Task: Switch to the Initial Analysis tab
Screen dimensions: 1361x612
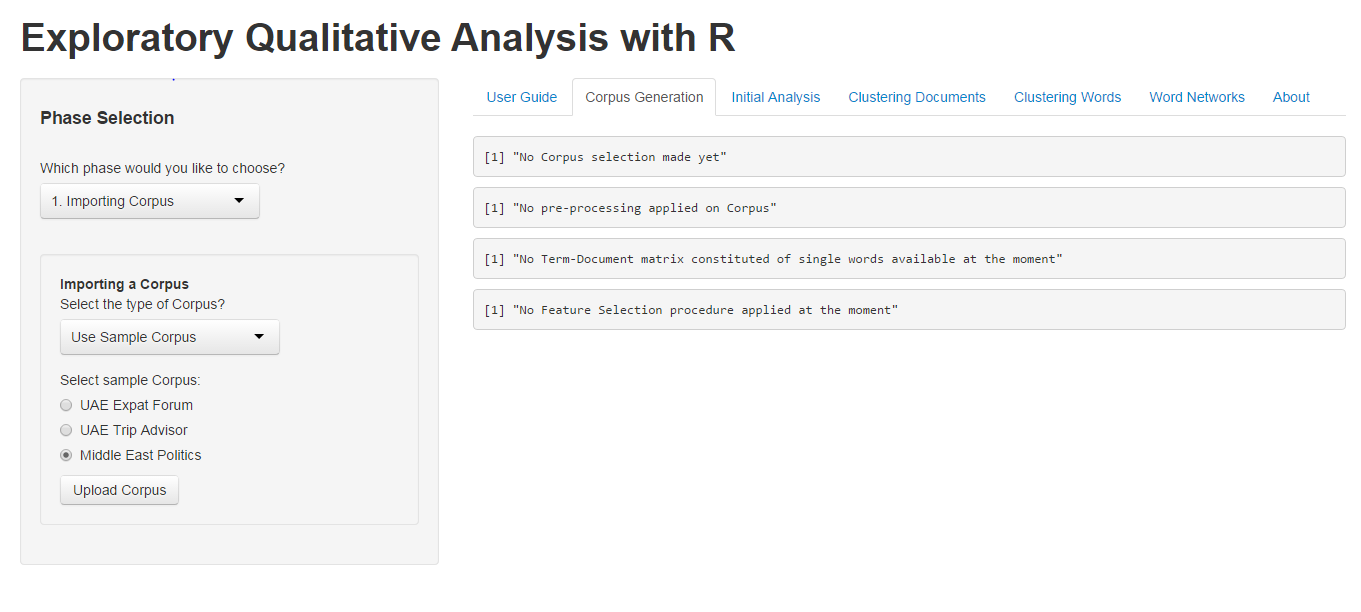Action: [x=775, y=97]
